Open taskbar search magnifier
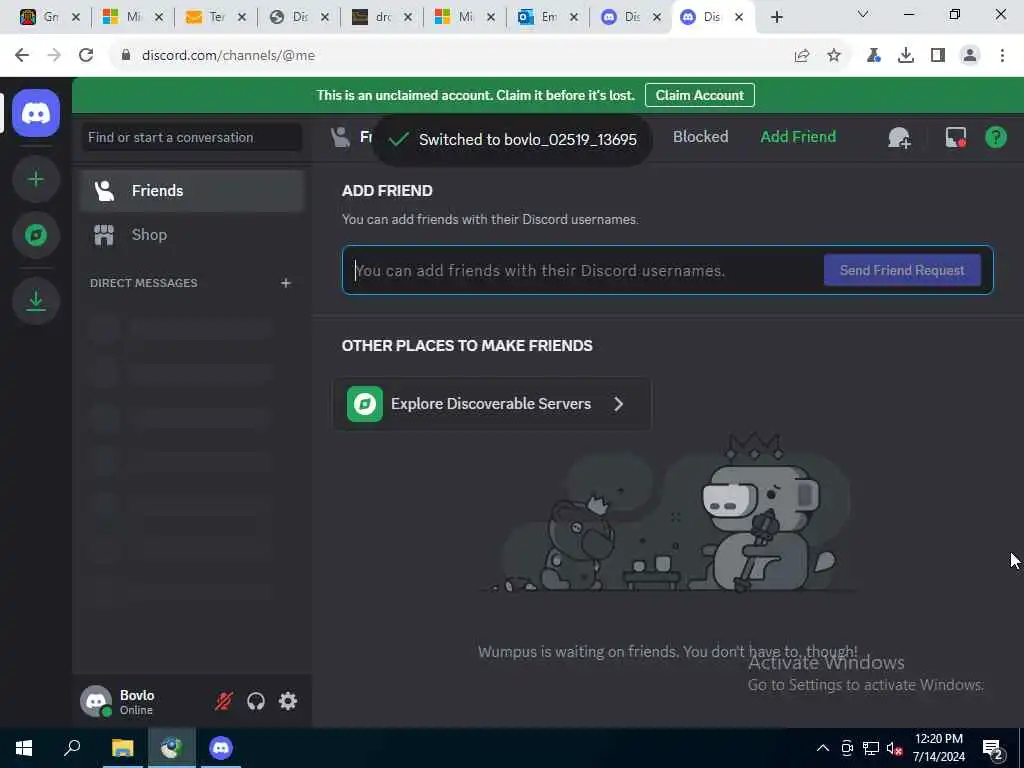The image size is (1024, 768). pos(72,748)
